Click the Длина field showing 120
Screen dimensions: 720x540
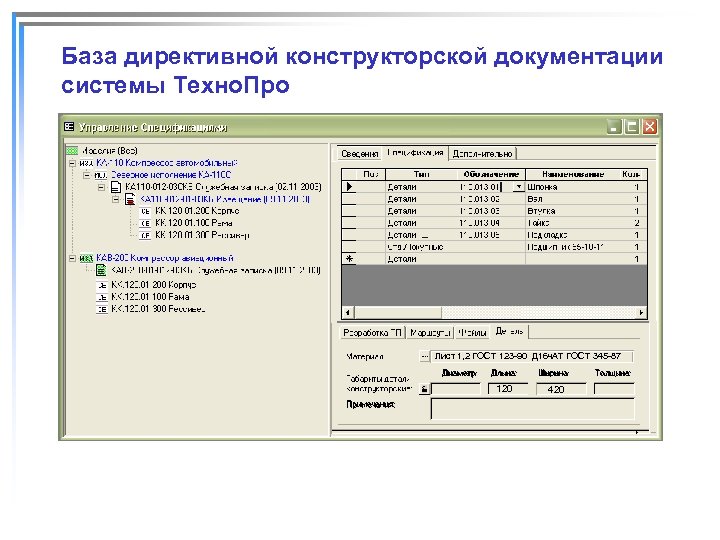pos(507,389)
